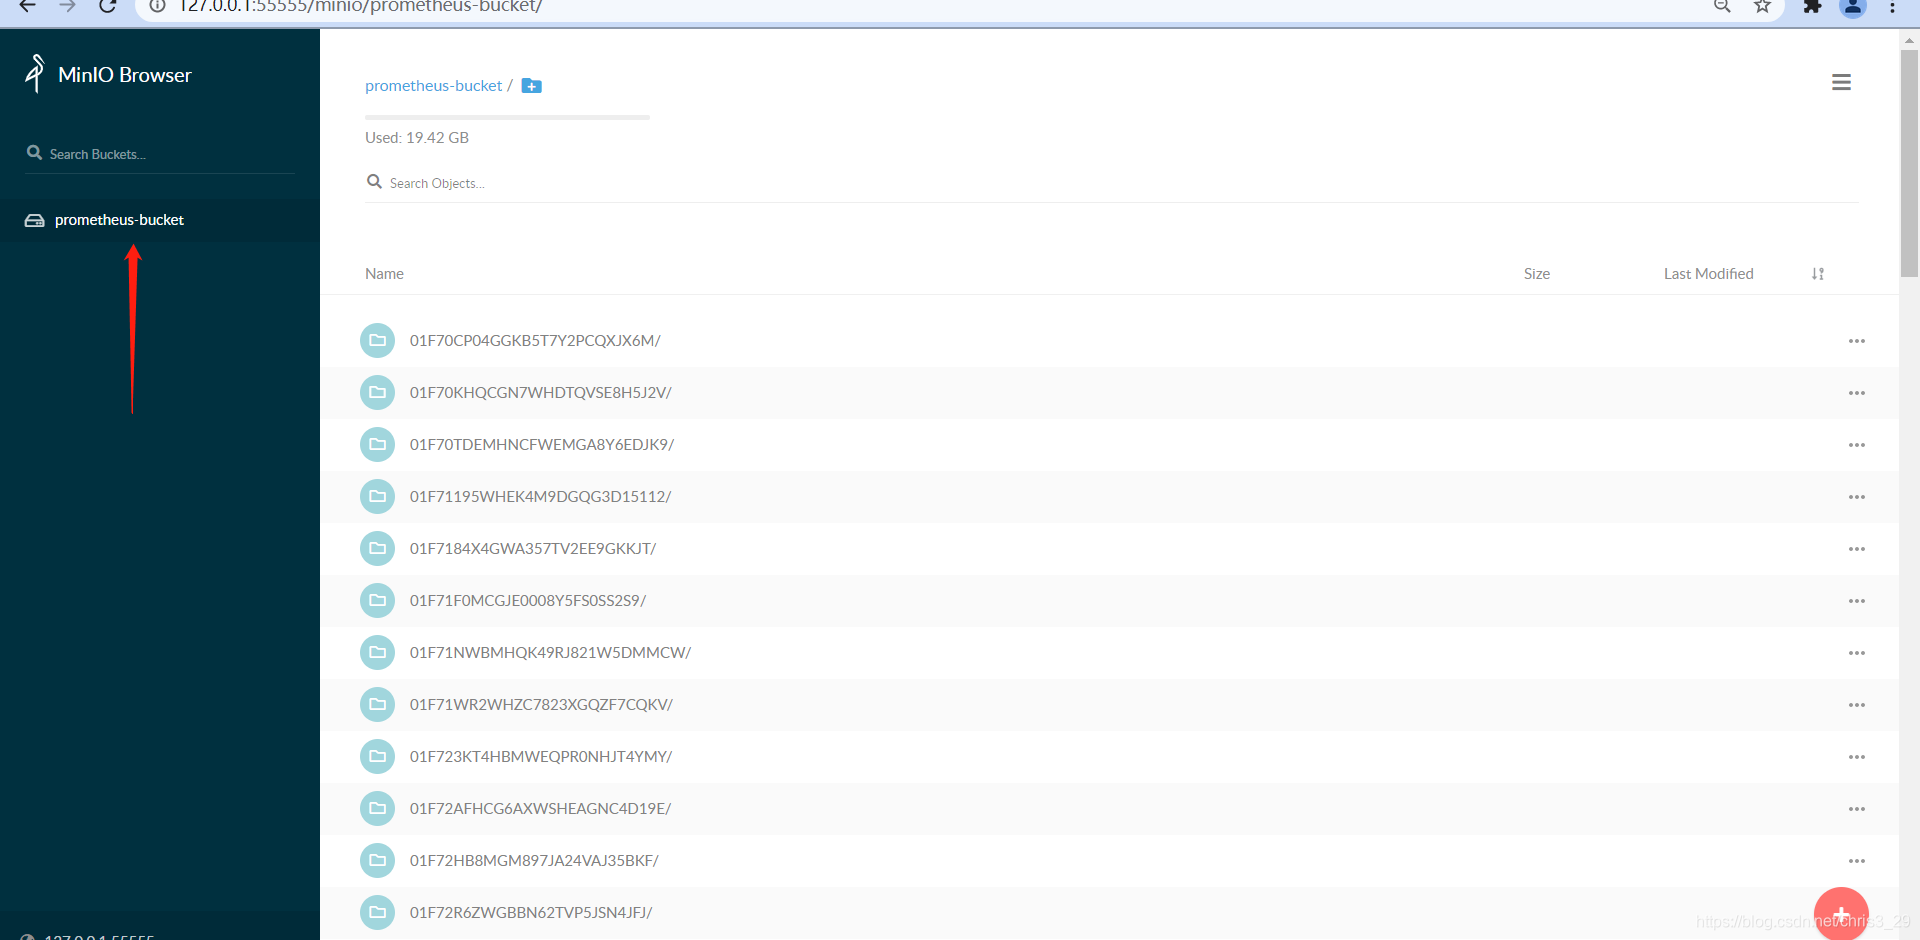The width and height of the screenshot is (1920, 940).
Task: Sort by the Last Modified column header
Action: [x=1708, y=274]
